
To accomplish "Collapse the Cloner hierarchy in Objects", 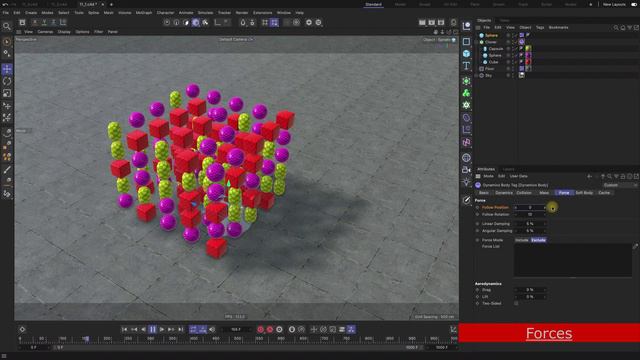I will click(477, 42).
